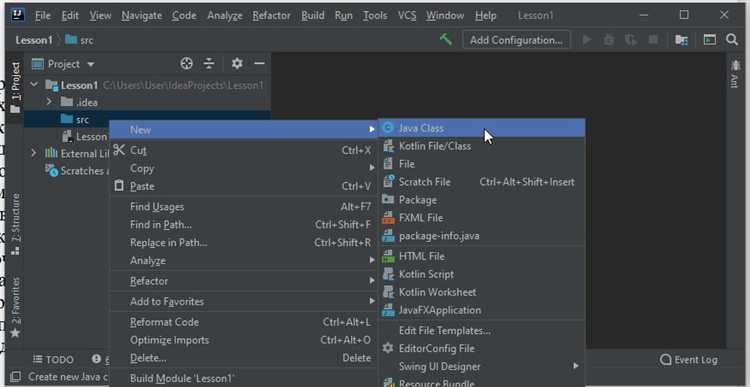This screenshot has width=750, height=387.
Task: Toggle the 2: Structure tool window tab
Action: [x=16, y=224]
